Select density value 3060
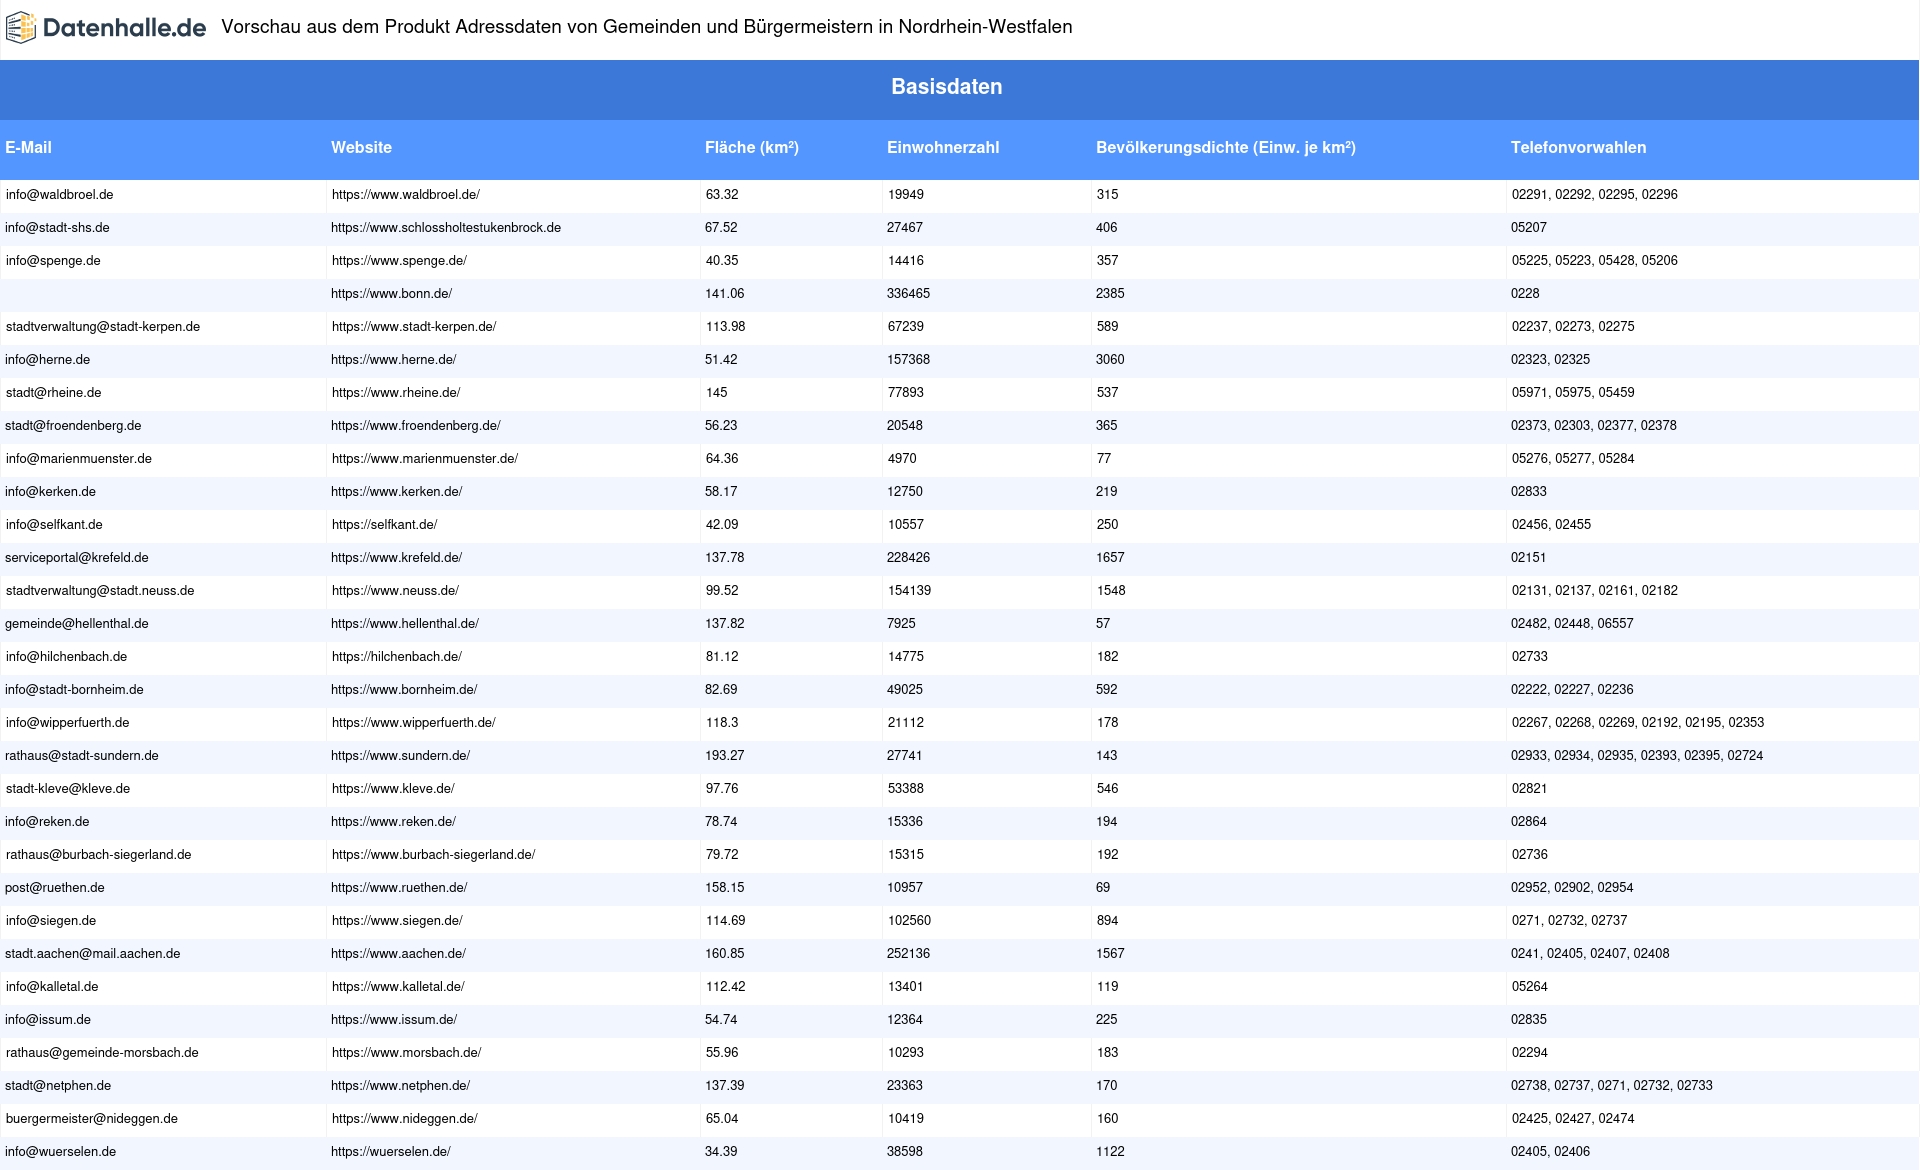This screenshot has height=1170, width=1920. coord(1110,360)
